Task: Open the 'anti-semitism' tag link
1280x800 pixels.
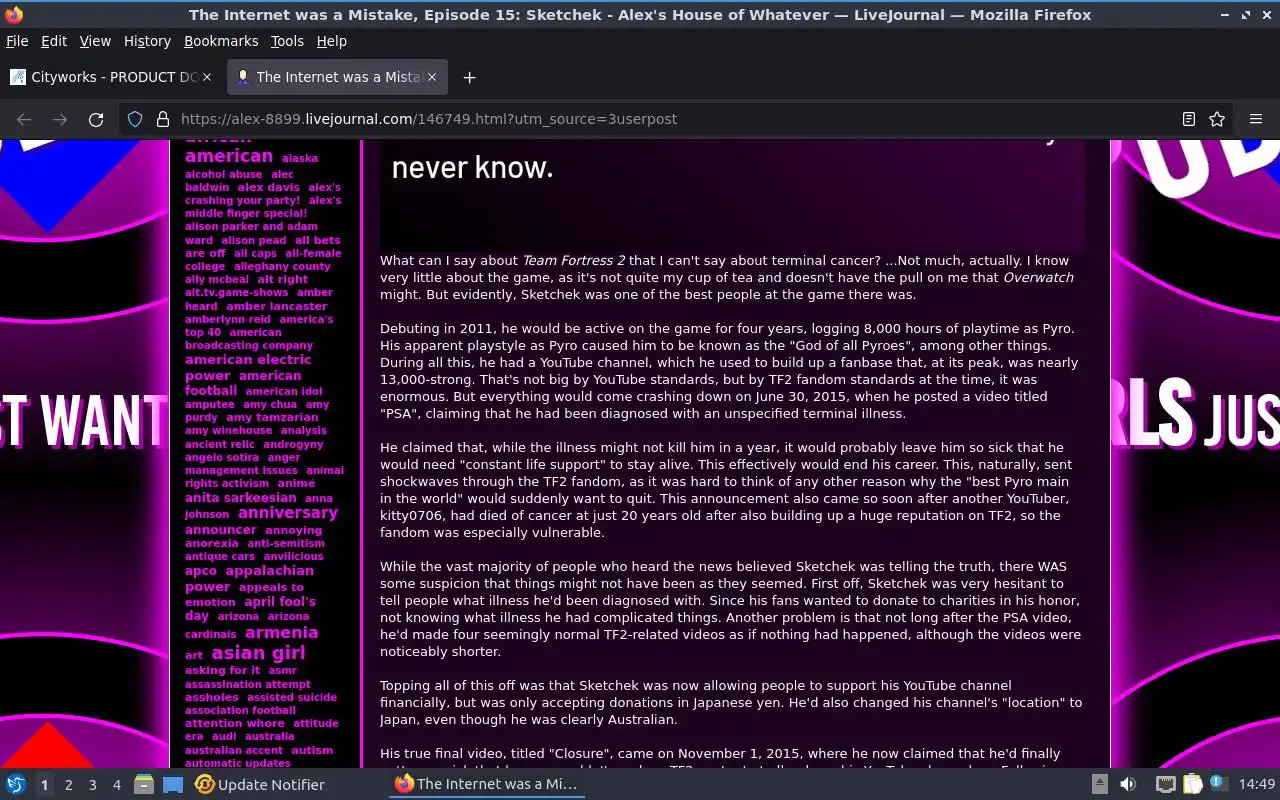Action: [286, 544]
